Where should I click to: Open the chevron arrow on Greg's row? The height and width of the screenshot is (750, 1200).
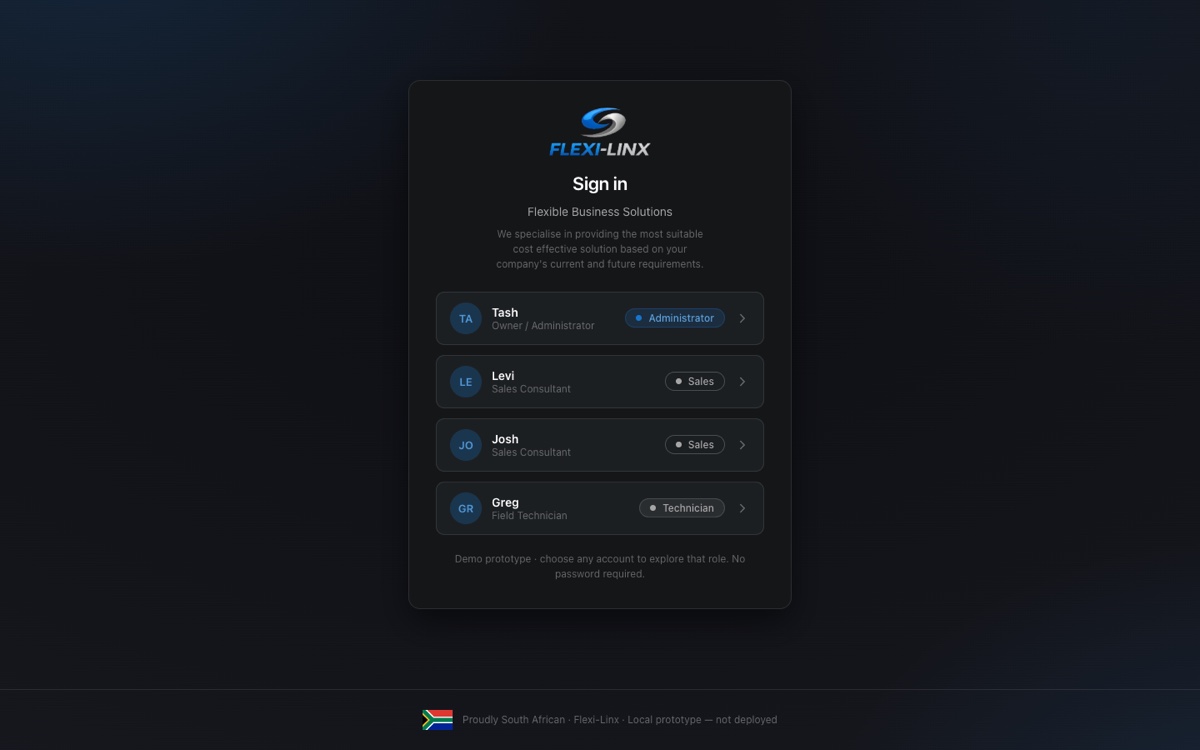pos(742,508)
